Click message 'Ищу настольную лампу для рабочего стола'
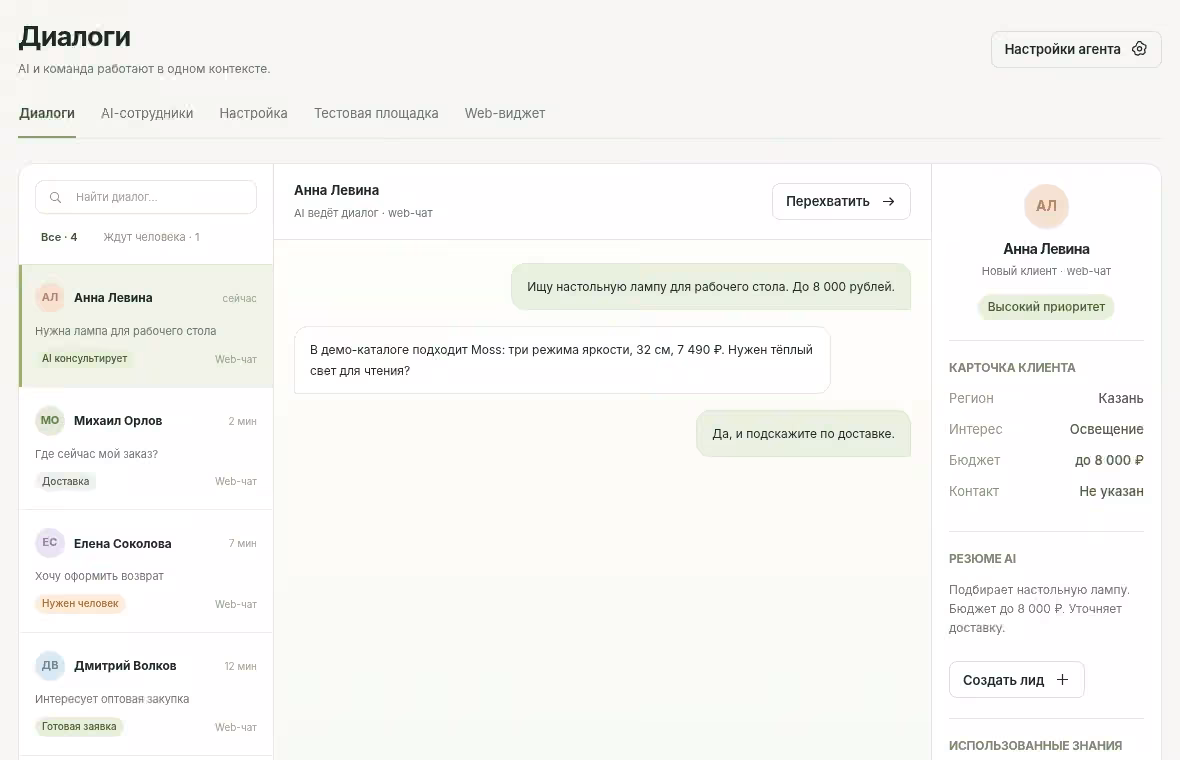The width and height of the screenshot is (1180, 760). point(711,287)
